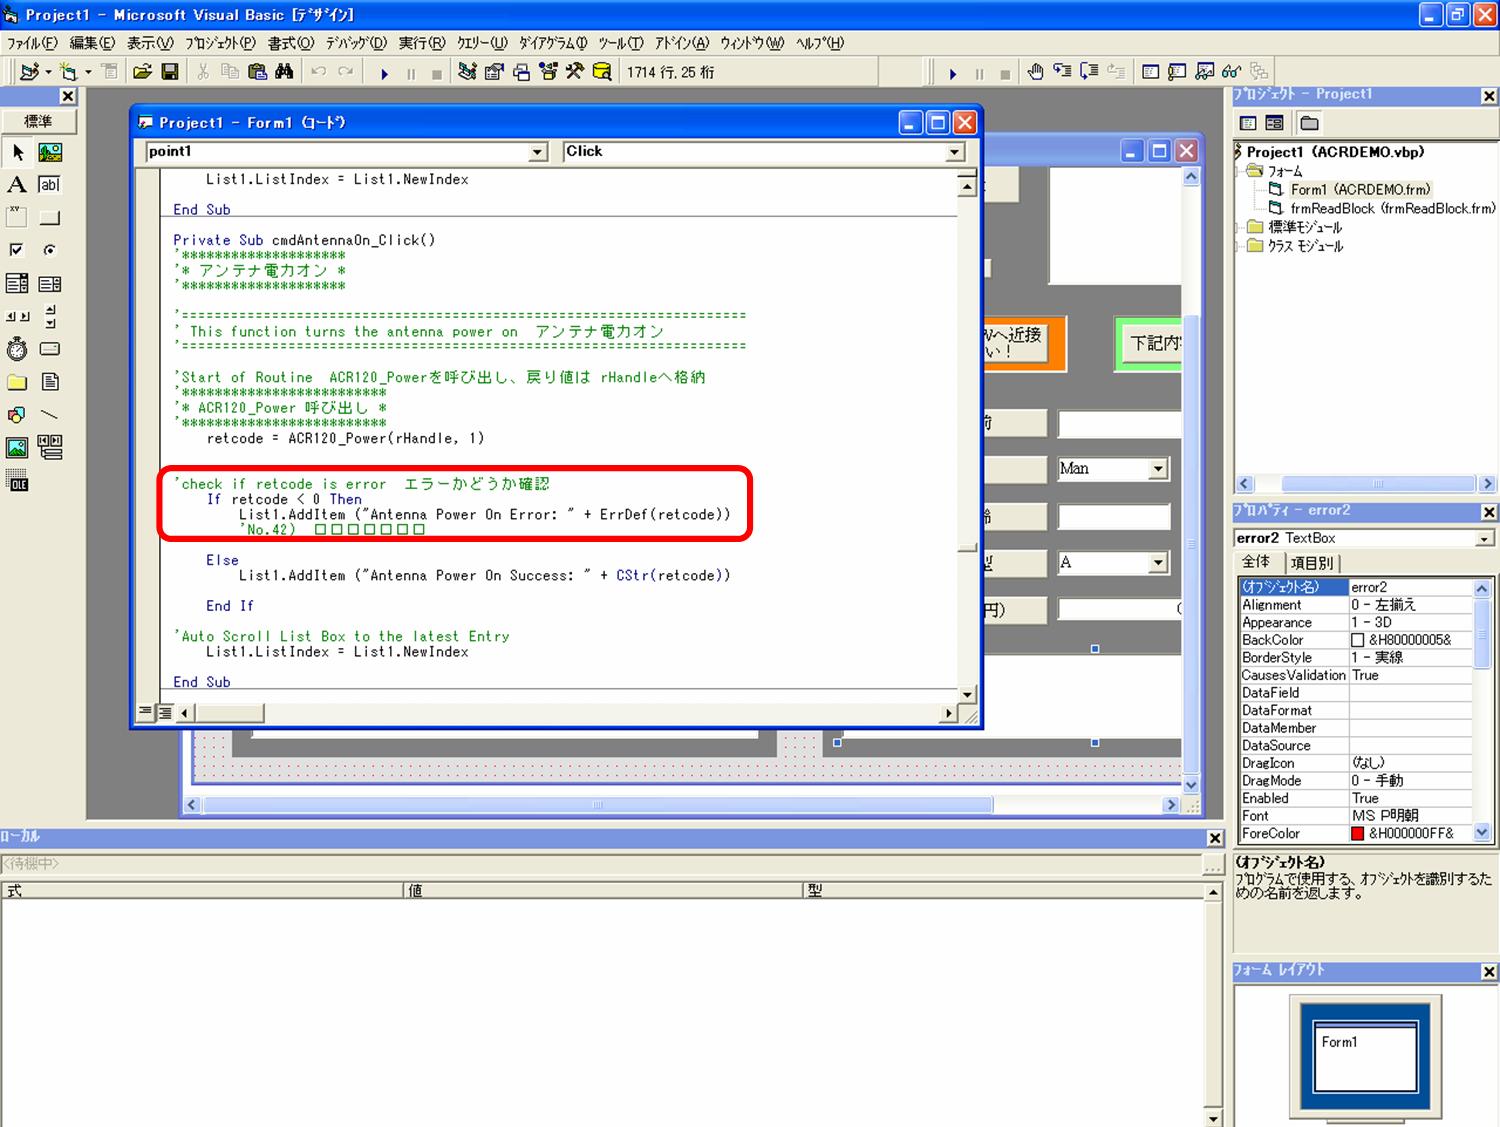Select the Timer control tool

coord(17,349)
